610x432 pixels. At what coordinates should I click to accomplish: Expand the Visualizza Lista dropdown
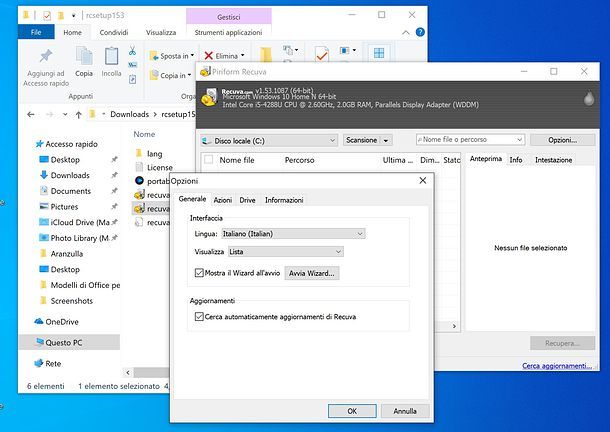point(284,252)
